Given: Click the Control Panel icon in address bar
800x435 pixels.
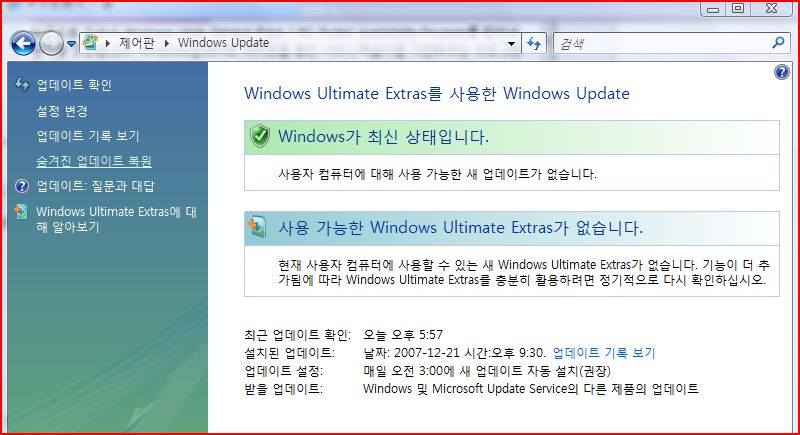Looking at the screenshot, I should point(90,43).
